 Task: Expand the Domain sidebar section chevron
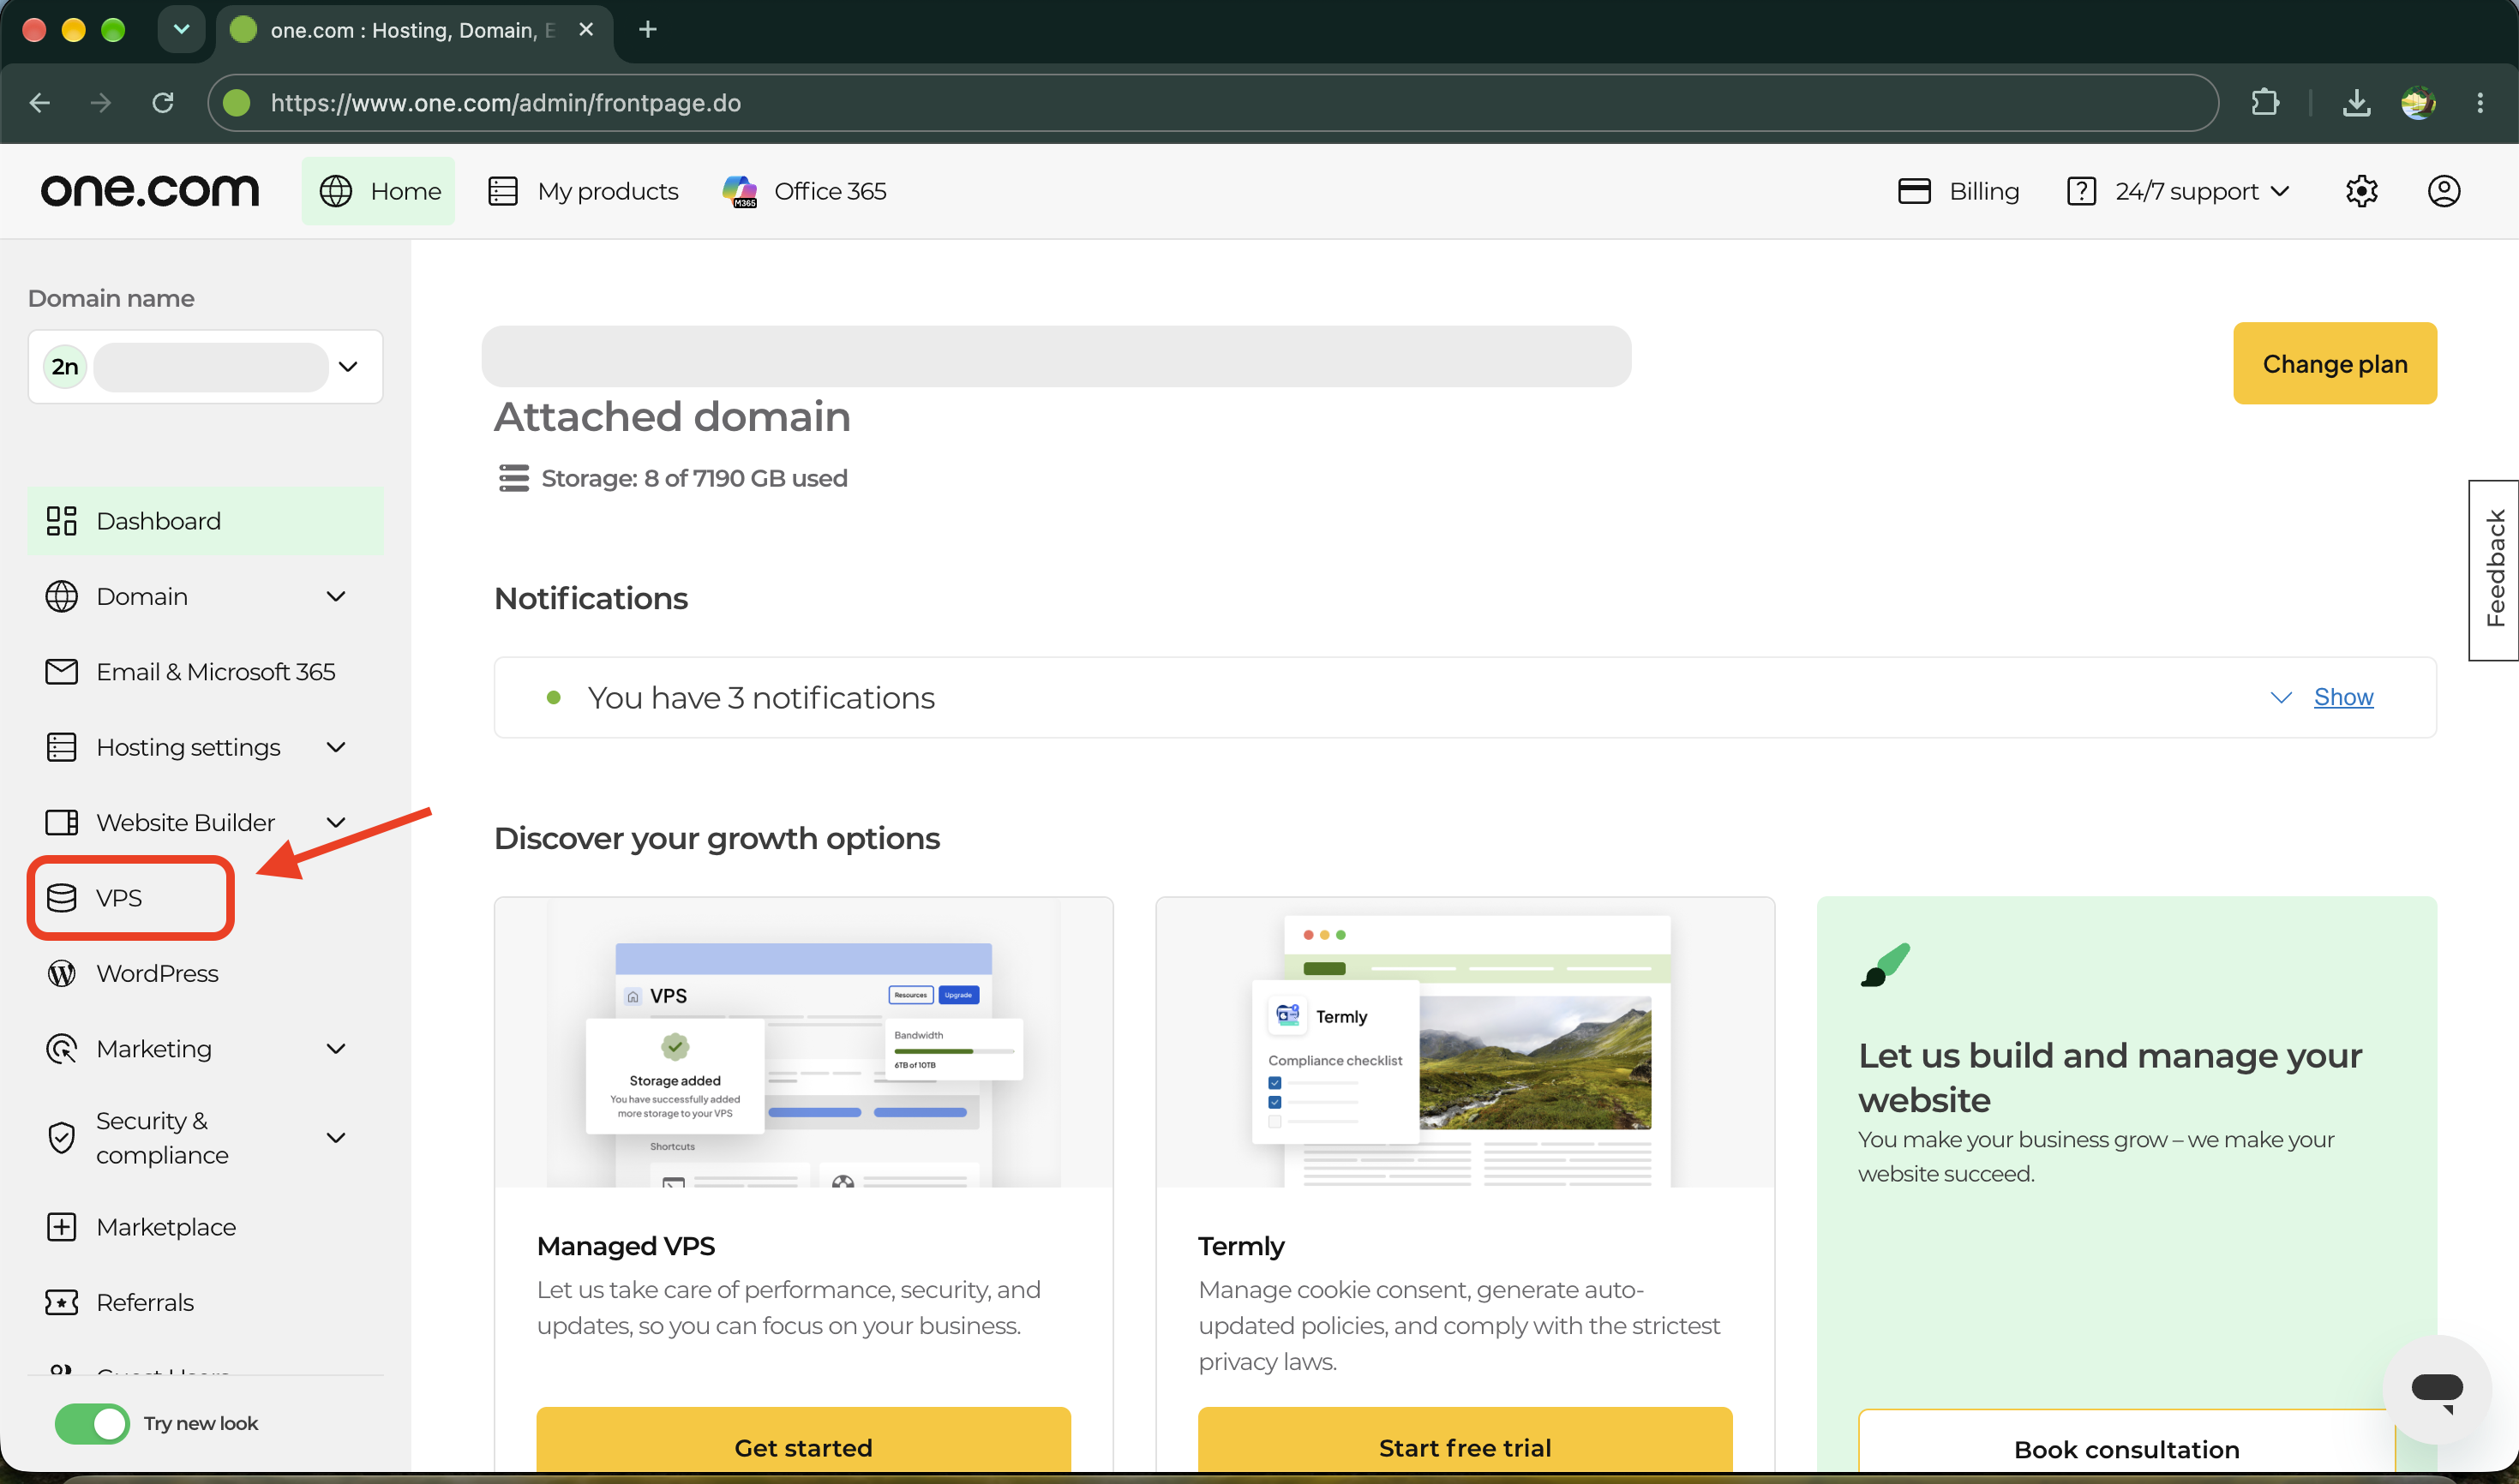click(x=336, y=597)
